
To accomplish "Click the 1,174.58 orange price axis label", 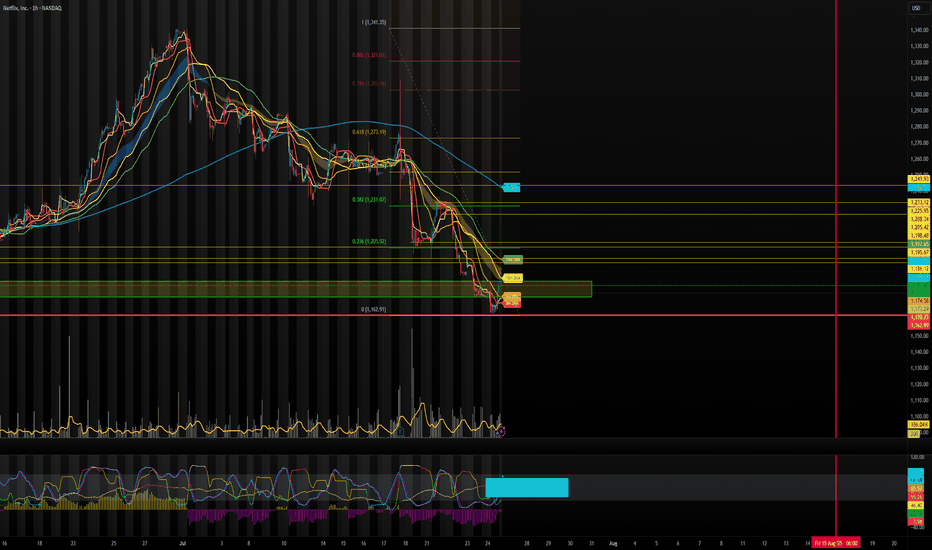I will [919, 301].
